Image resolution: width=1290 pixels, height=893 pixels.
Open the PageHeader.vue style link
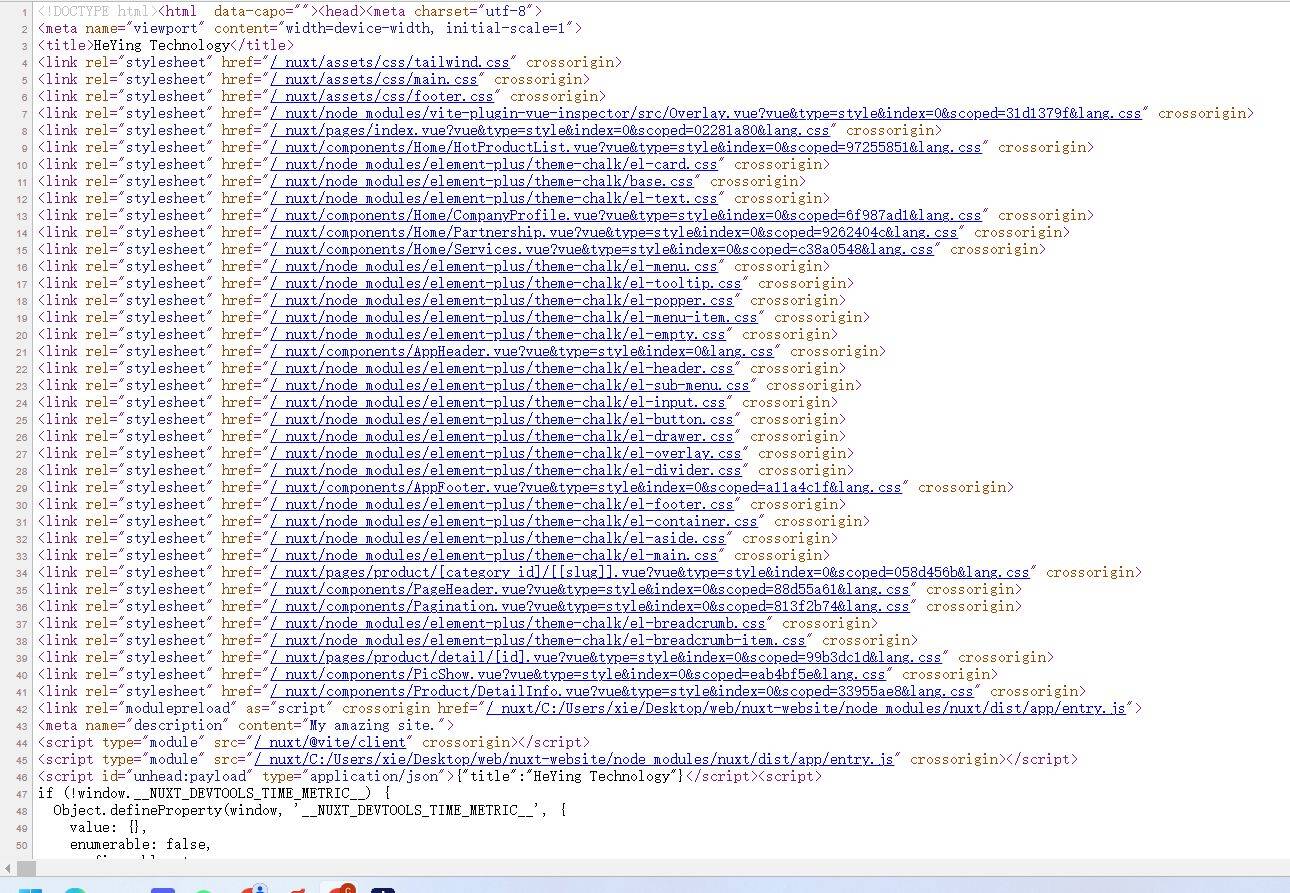(590, 589)
